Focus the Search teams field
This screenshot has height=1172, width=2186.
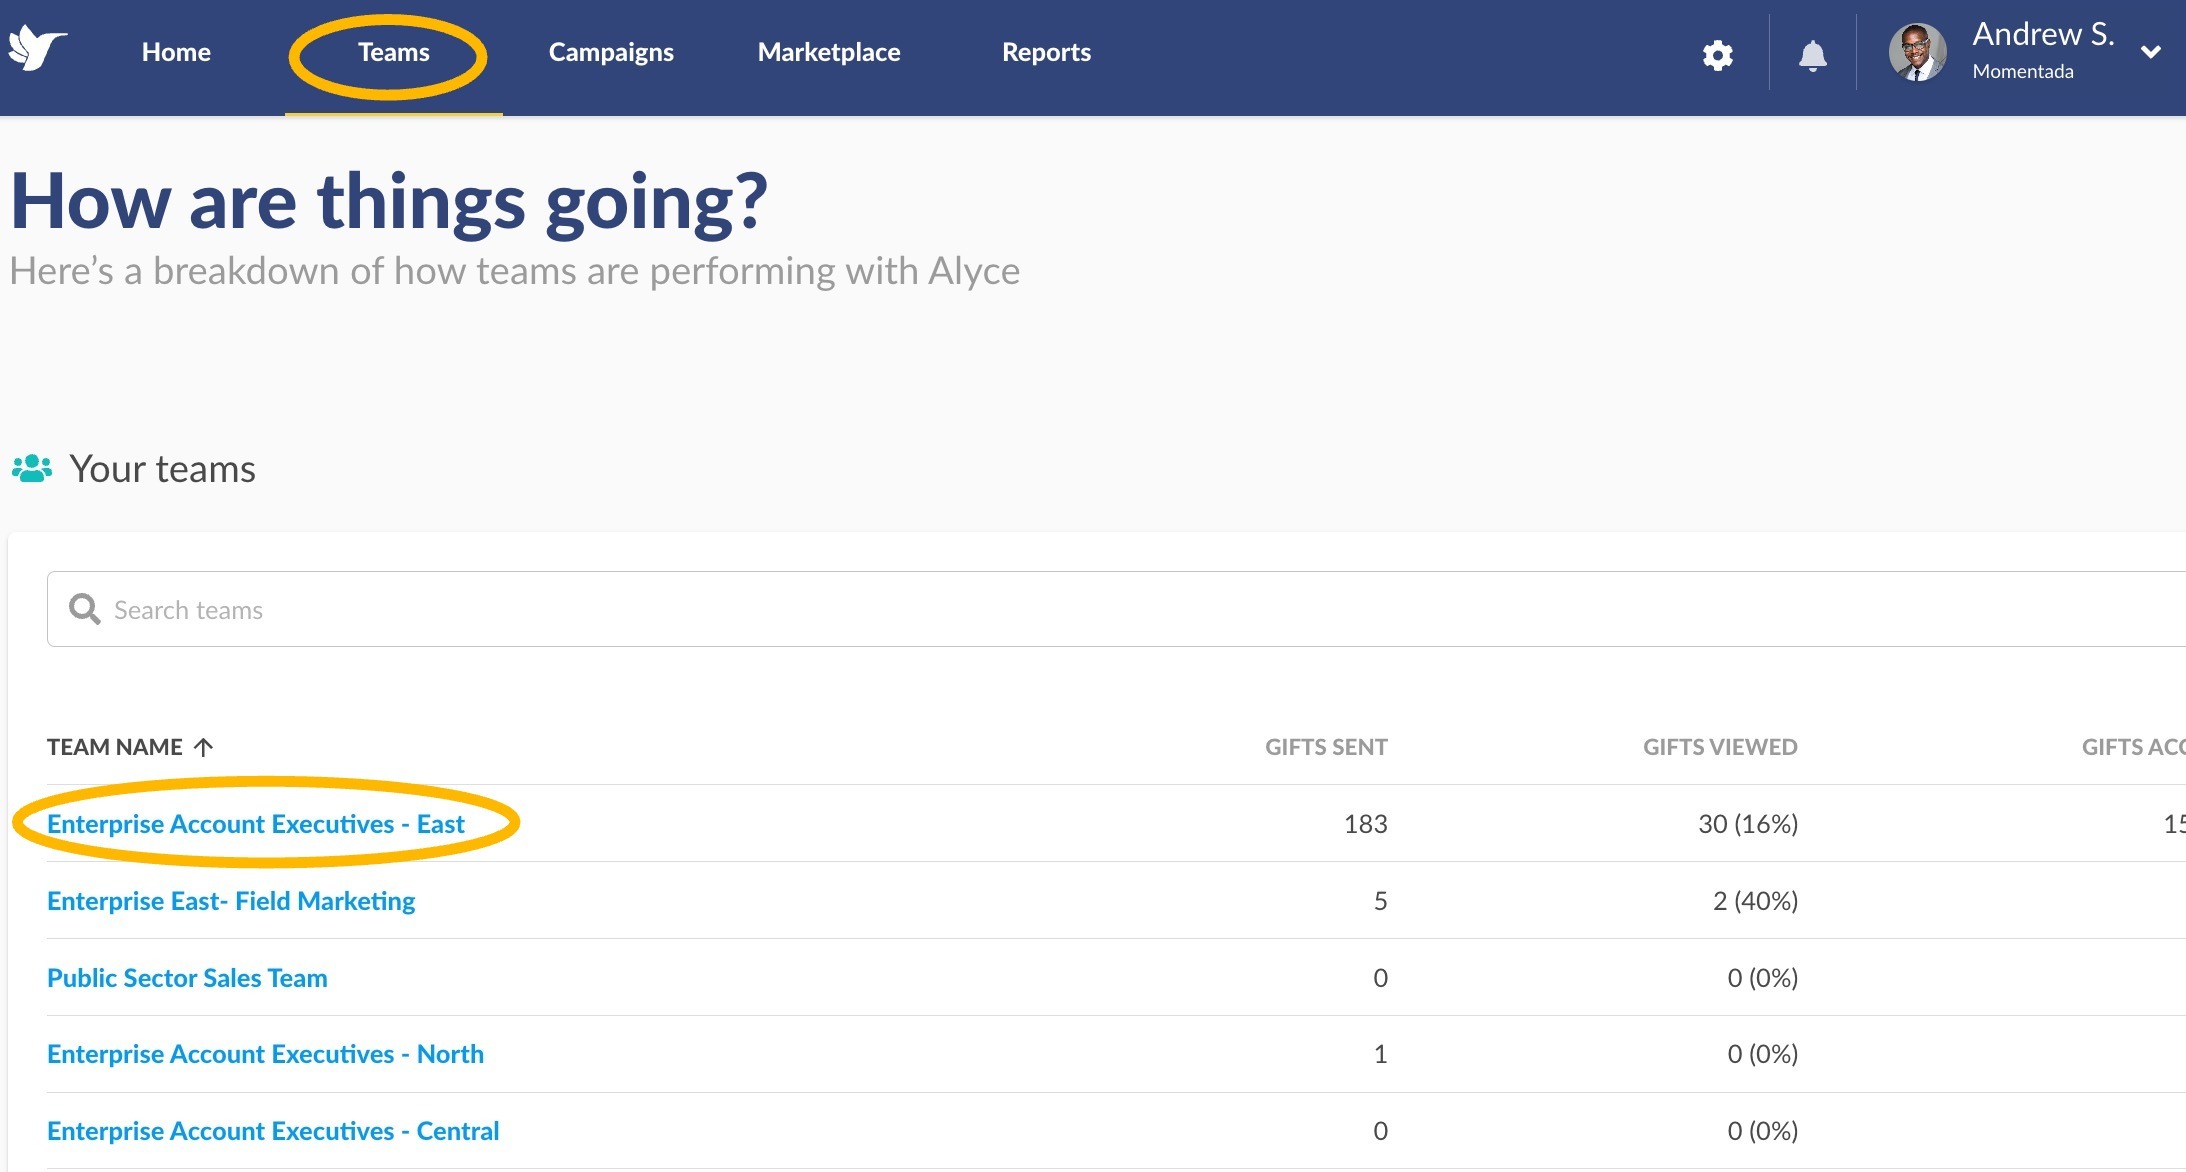(x=1116, y=609)
